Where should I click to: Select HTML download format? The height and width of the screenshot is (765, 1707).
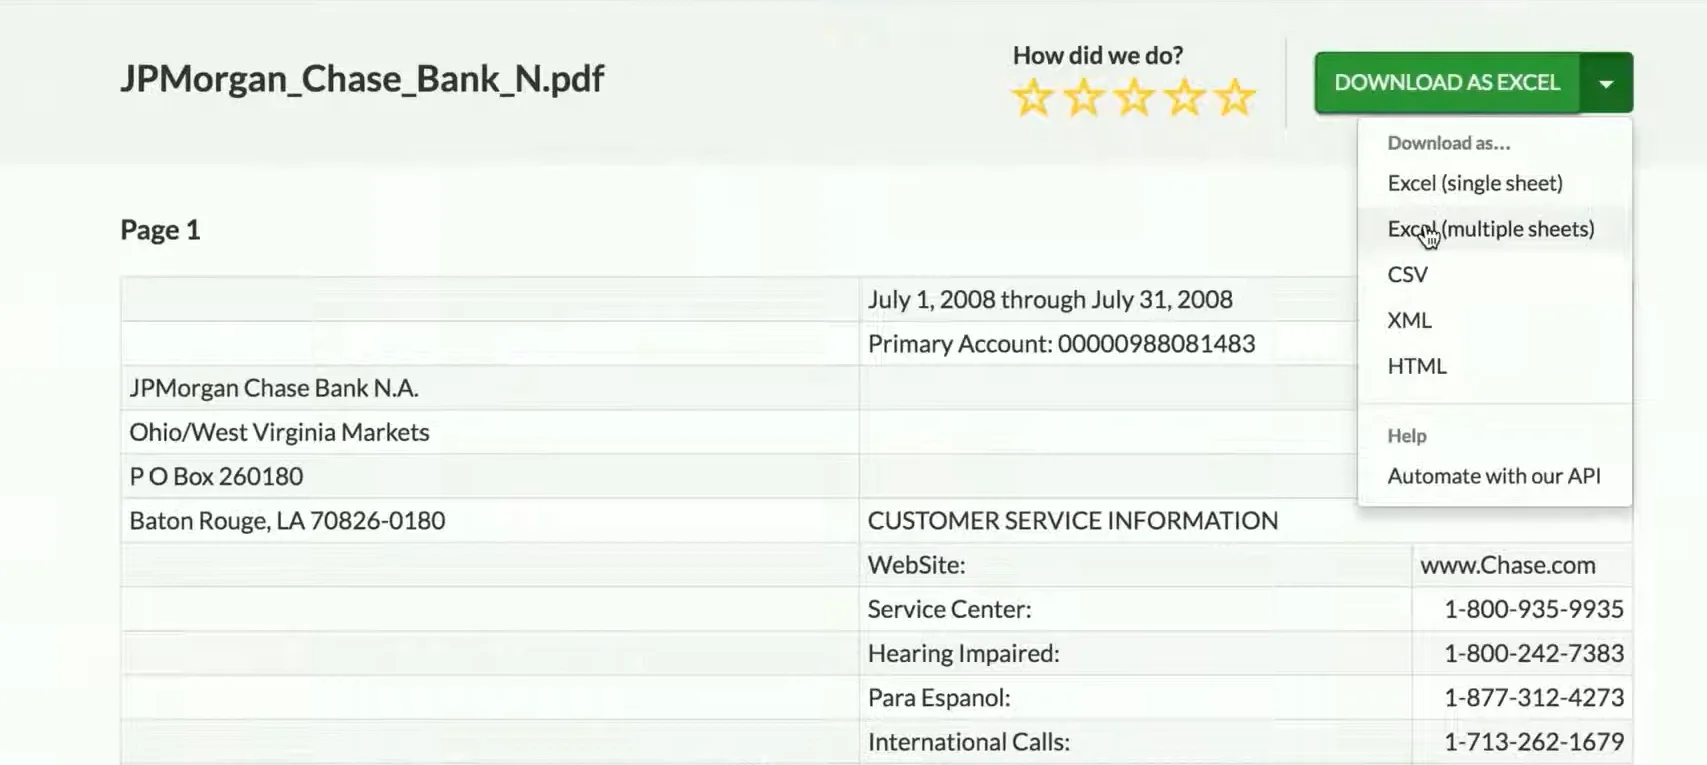click(x=1417, y=366)
